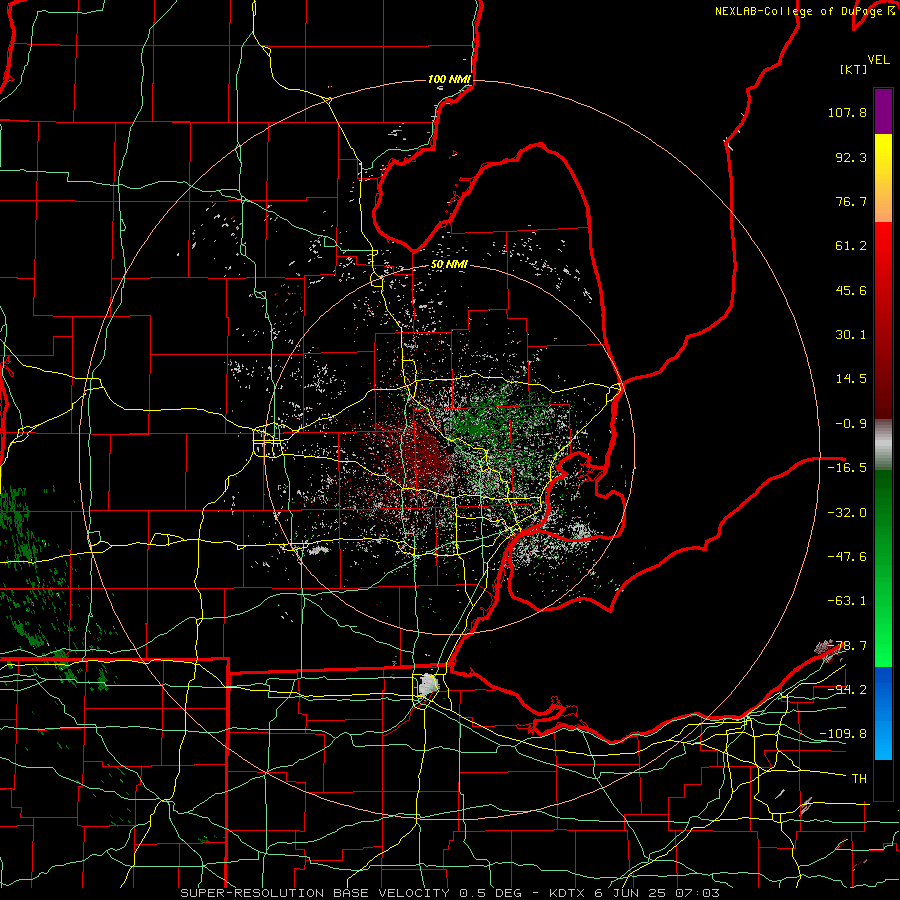This screenshot has width=900, height=900.
Task: Select the 92.3 legend value
Action: pyautogui.click(x=851, y=157)
